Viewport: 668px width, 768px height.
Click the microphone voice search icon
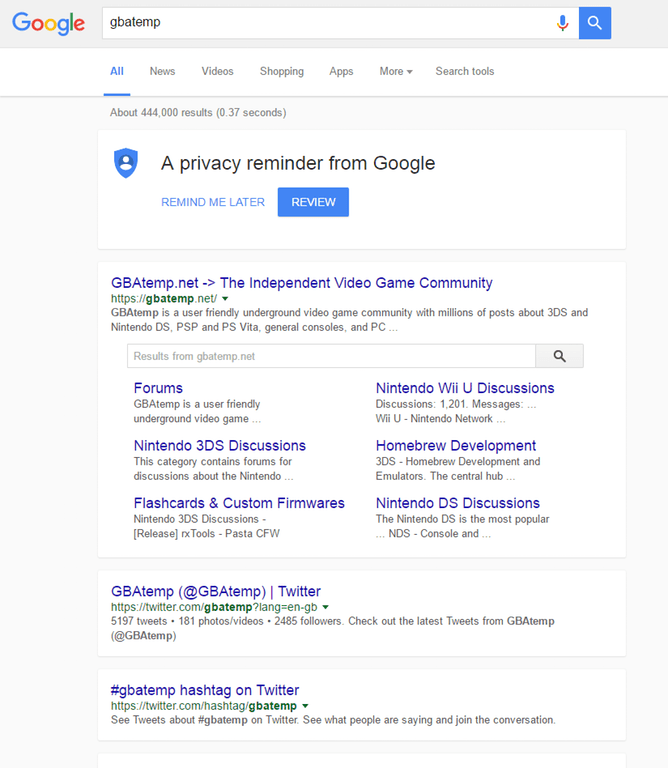[563, 23]
